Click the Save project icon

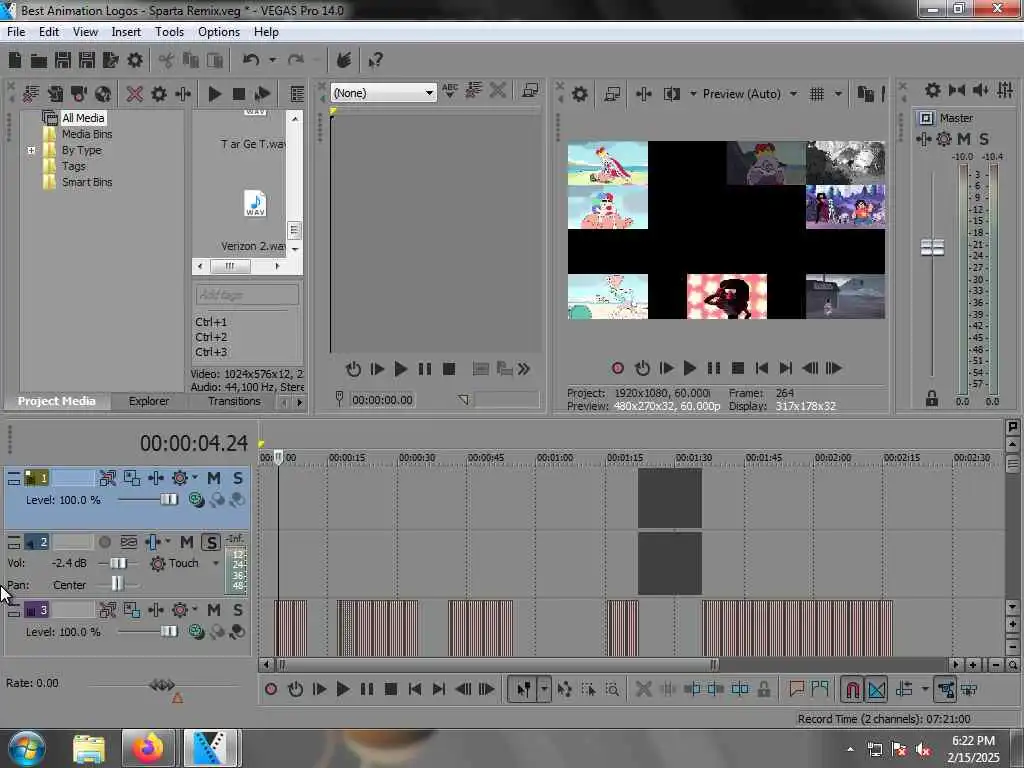coord(63,61)
